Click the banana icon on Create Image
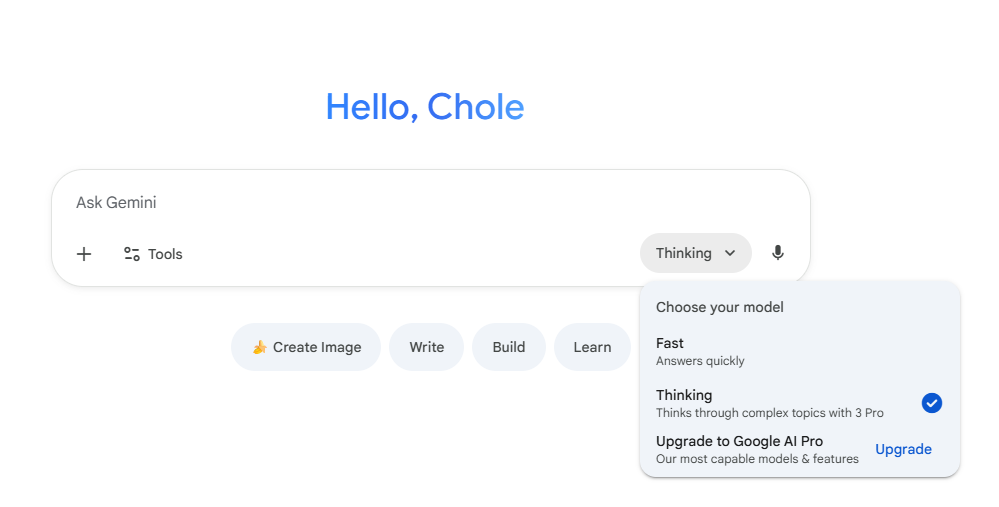Image resolution: width=999 pixels, height=507 pixels. [x=259, y=347]
